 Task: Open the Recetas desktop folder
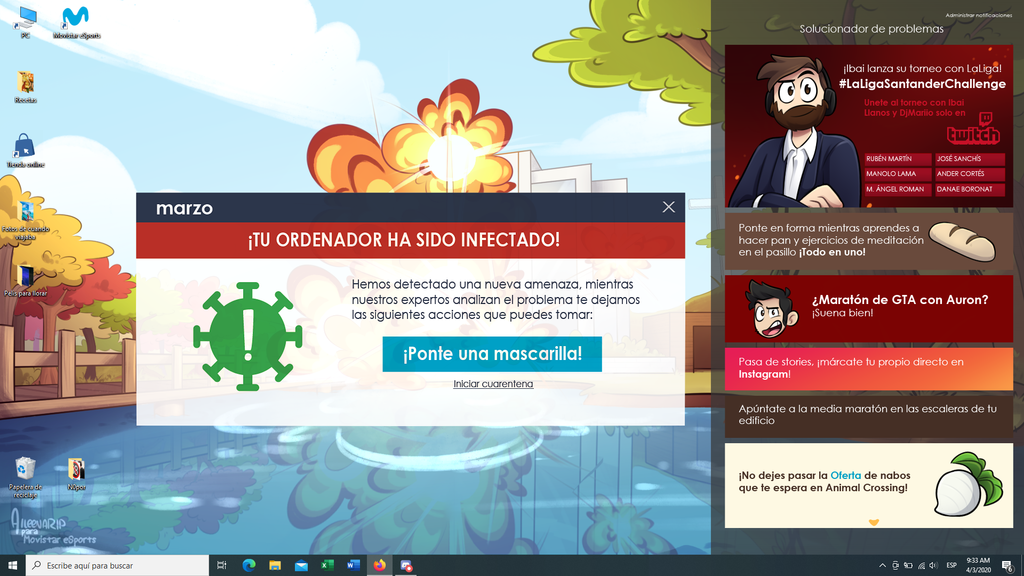25,87
